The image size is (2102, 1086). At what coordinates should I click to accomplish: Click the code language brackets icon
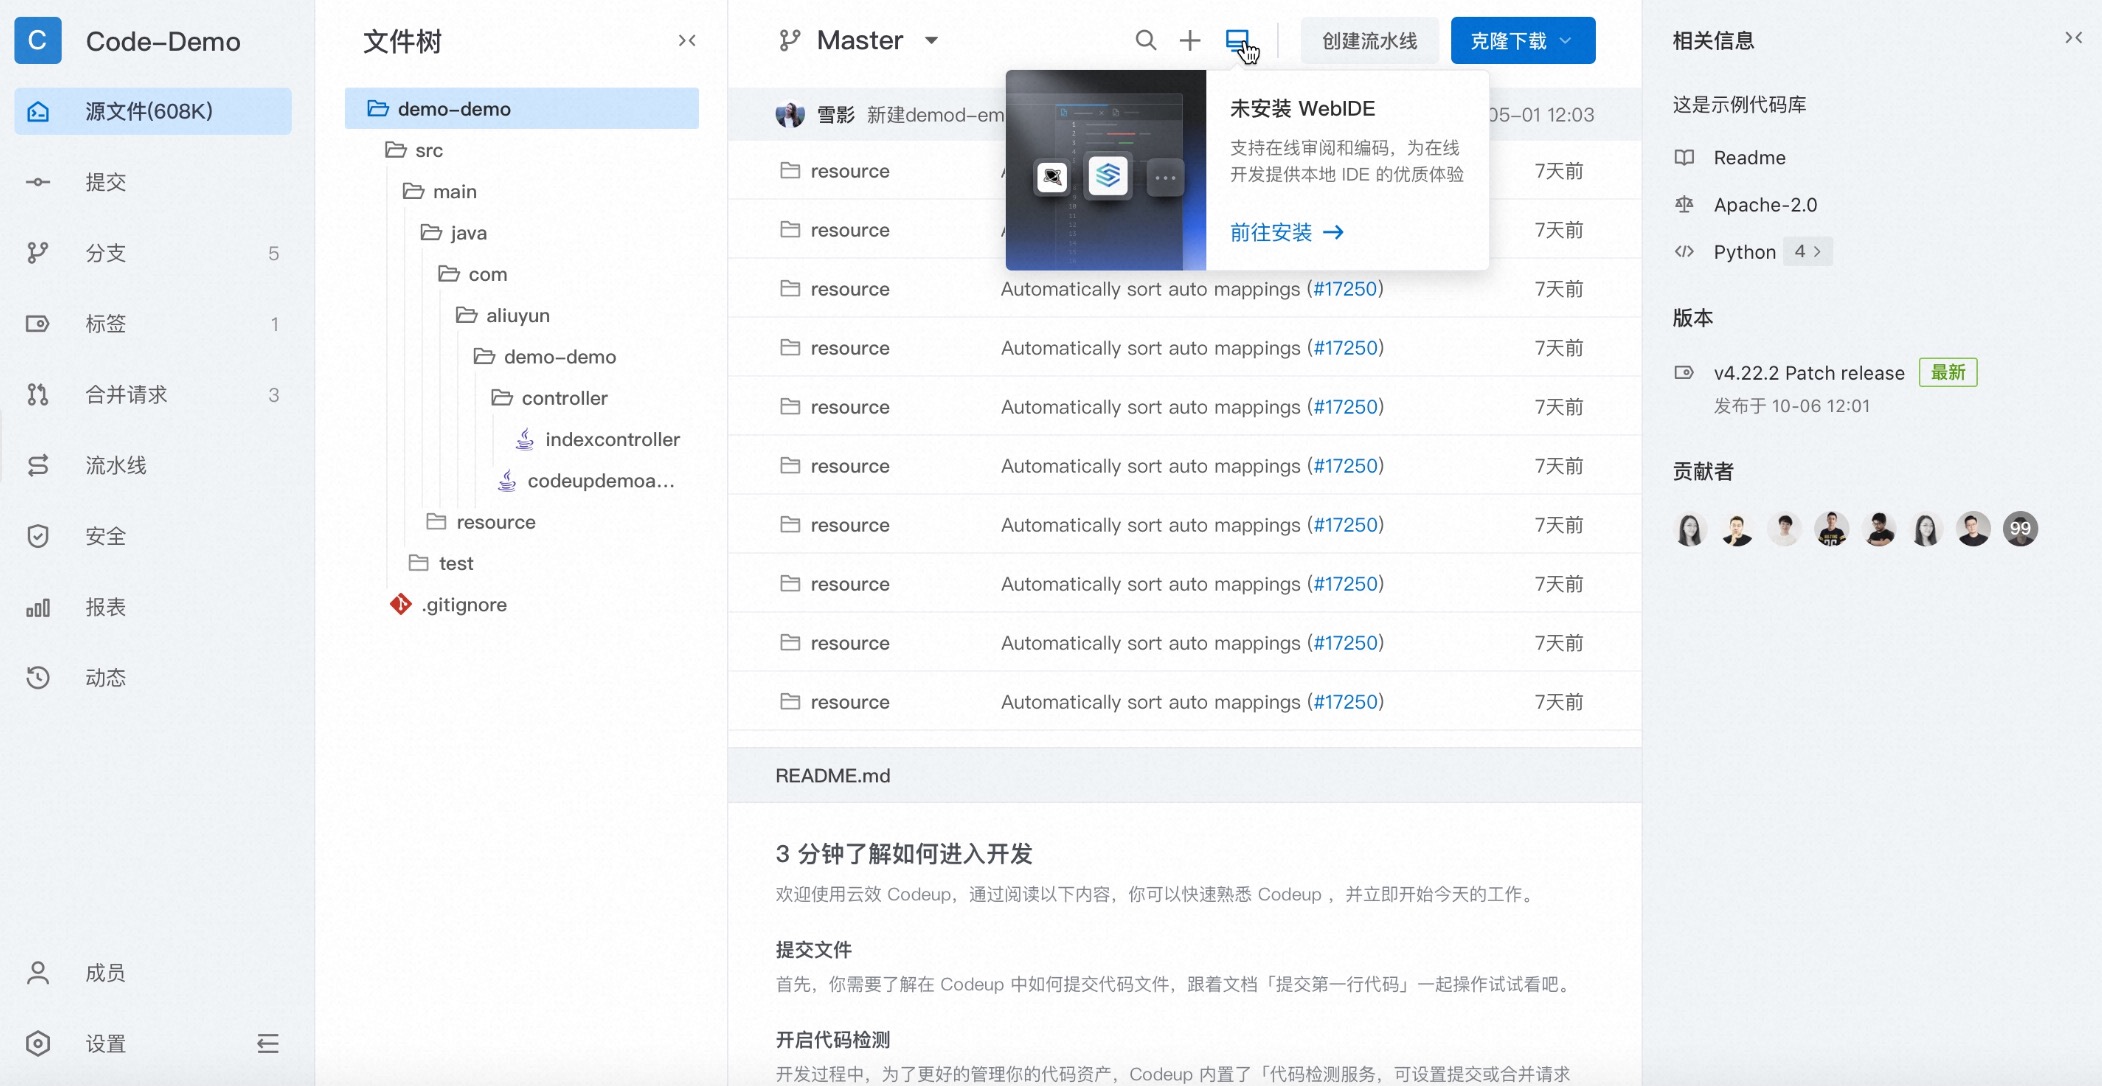click(x=1685, y=252)
